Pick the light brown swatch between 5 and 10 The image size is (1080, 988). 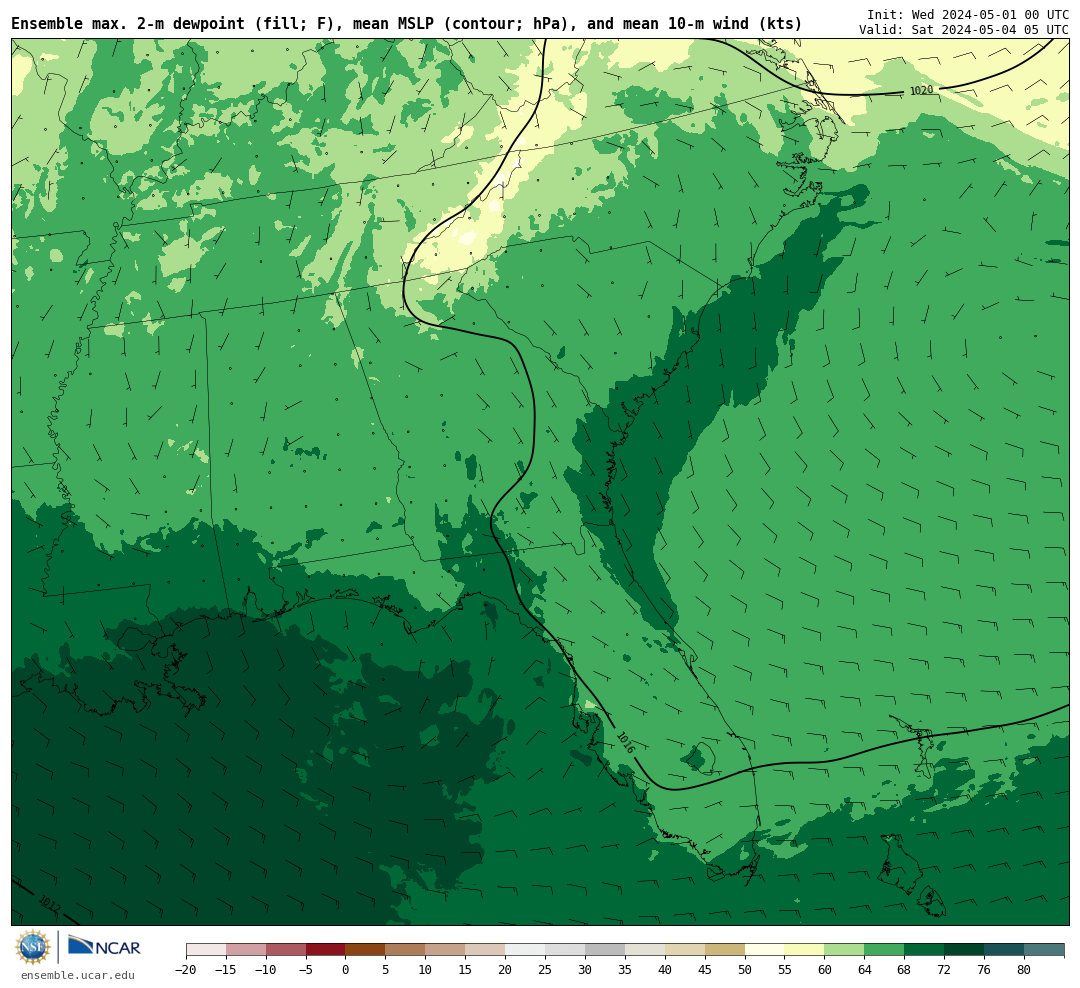pyautogui.click(x=406, y=950)
